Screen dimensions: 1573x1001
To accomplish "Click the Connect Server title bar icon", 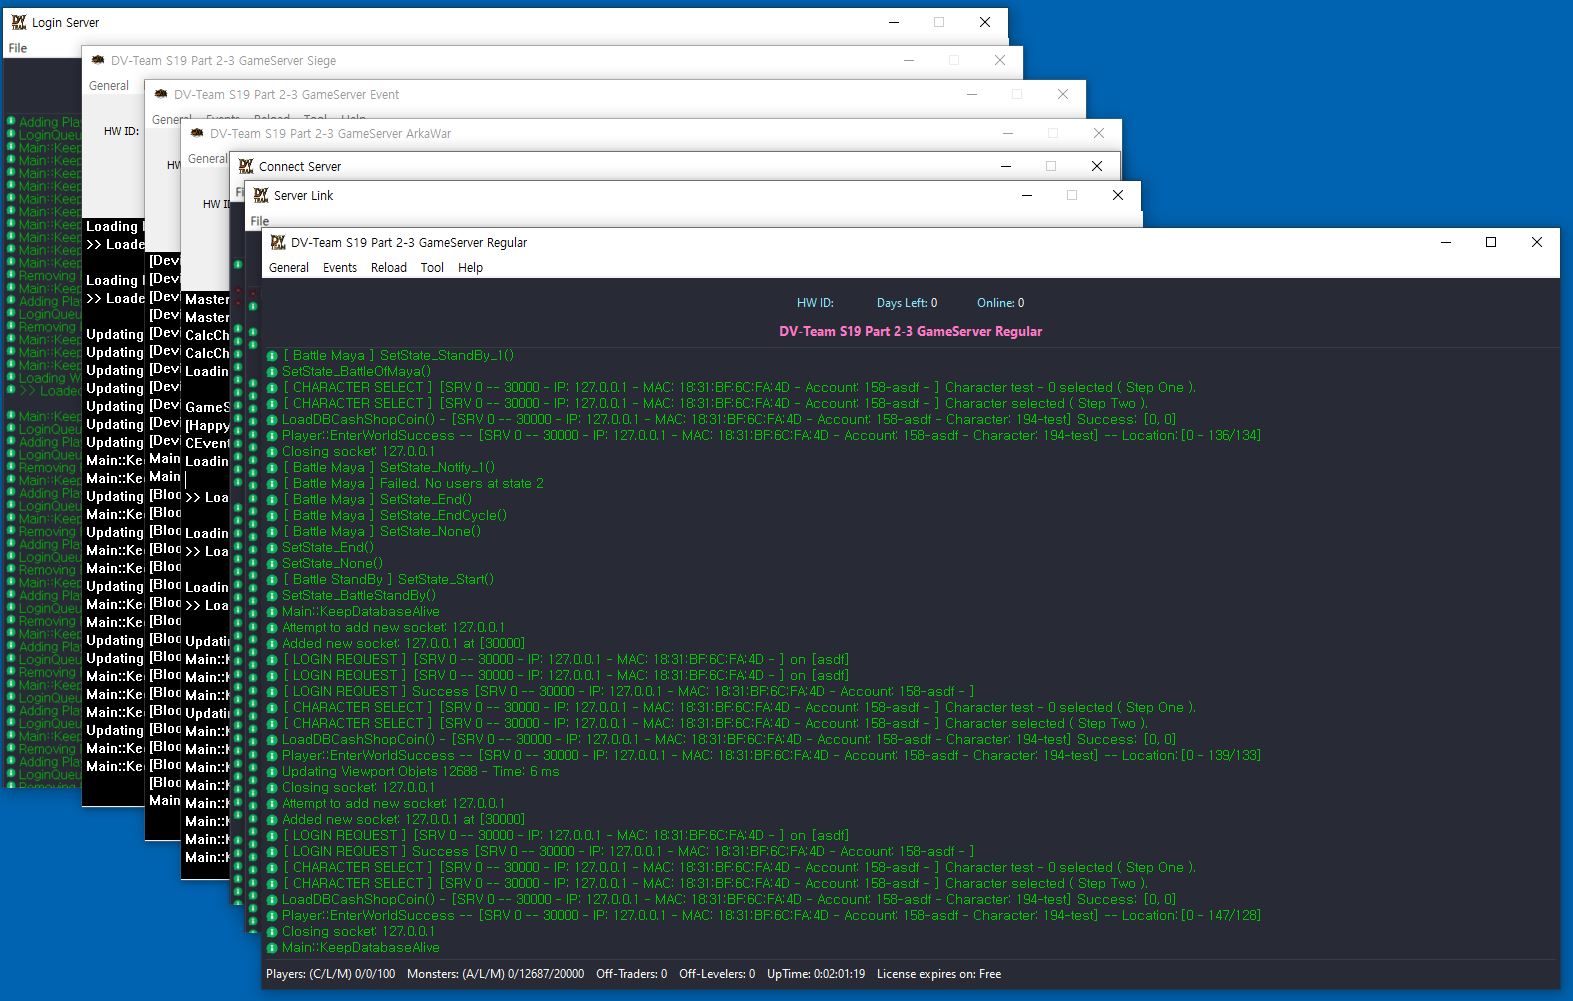I will (246, 166).
